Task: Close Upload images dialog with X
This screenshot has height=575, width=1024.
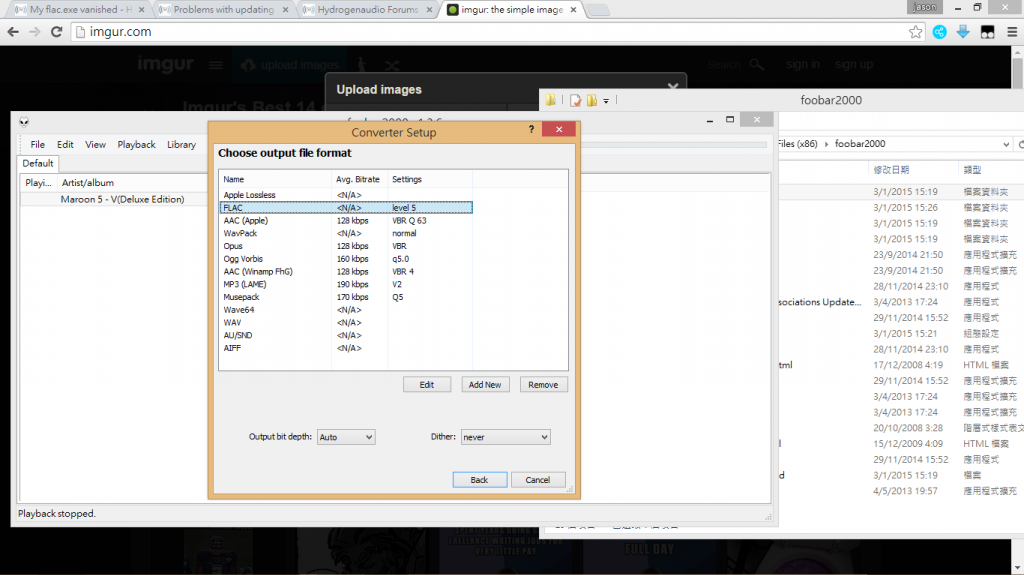Action: coord(673,86)
